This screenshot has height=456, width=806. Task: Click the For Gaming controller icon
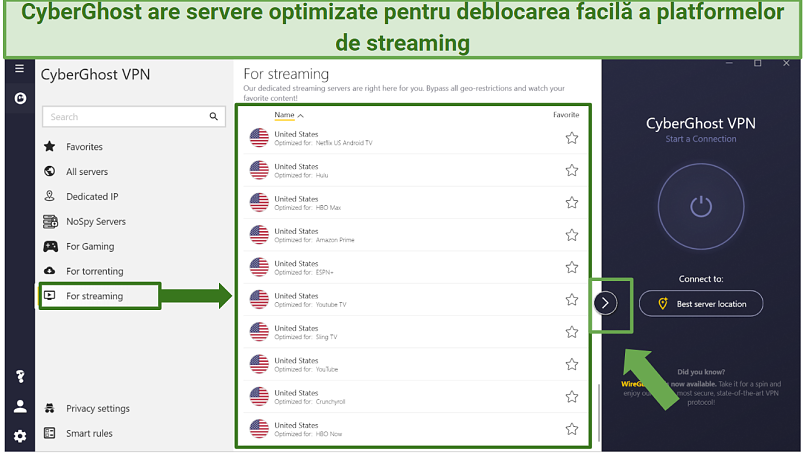click(x=50, y=246)
